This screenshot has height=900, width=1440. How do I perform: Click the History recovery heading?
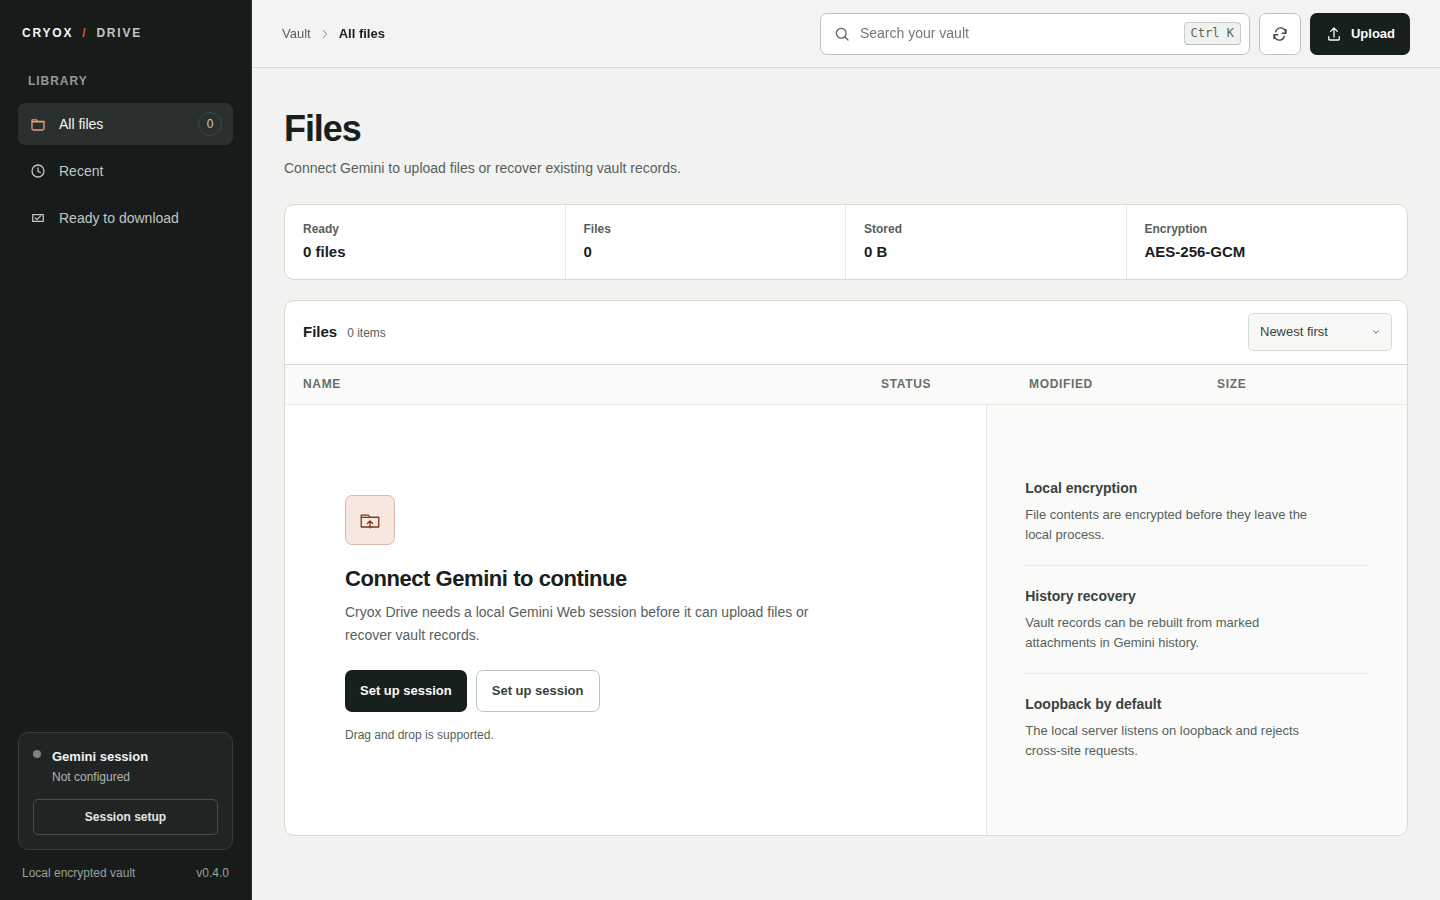[1080, 596]
